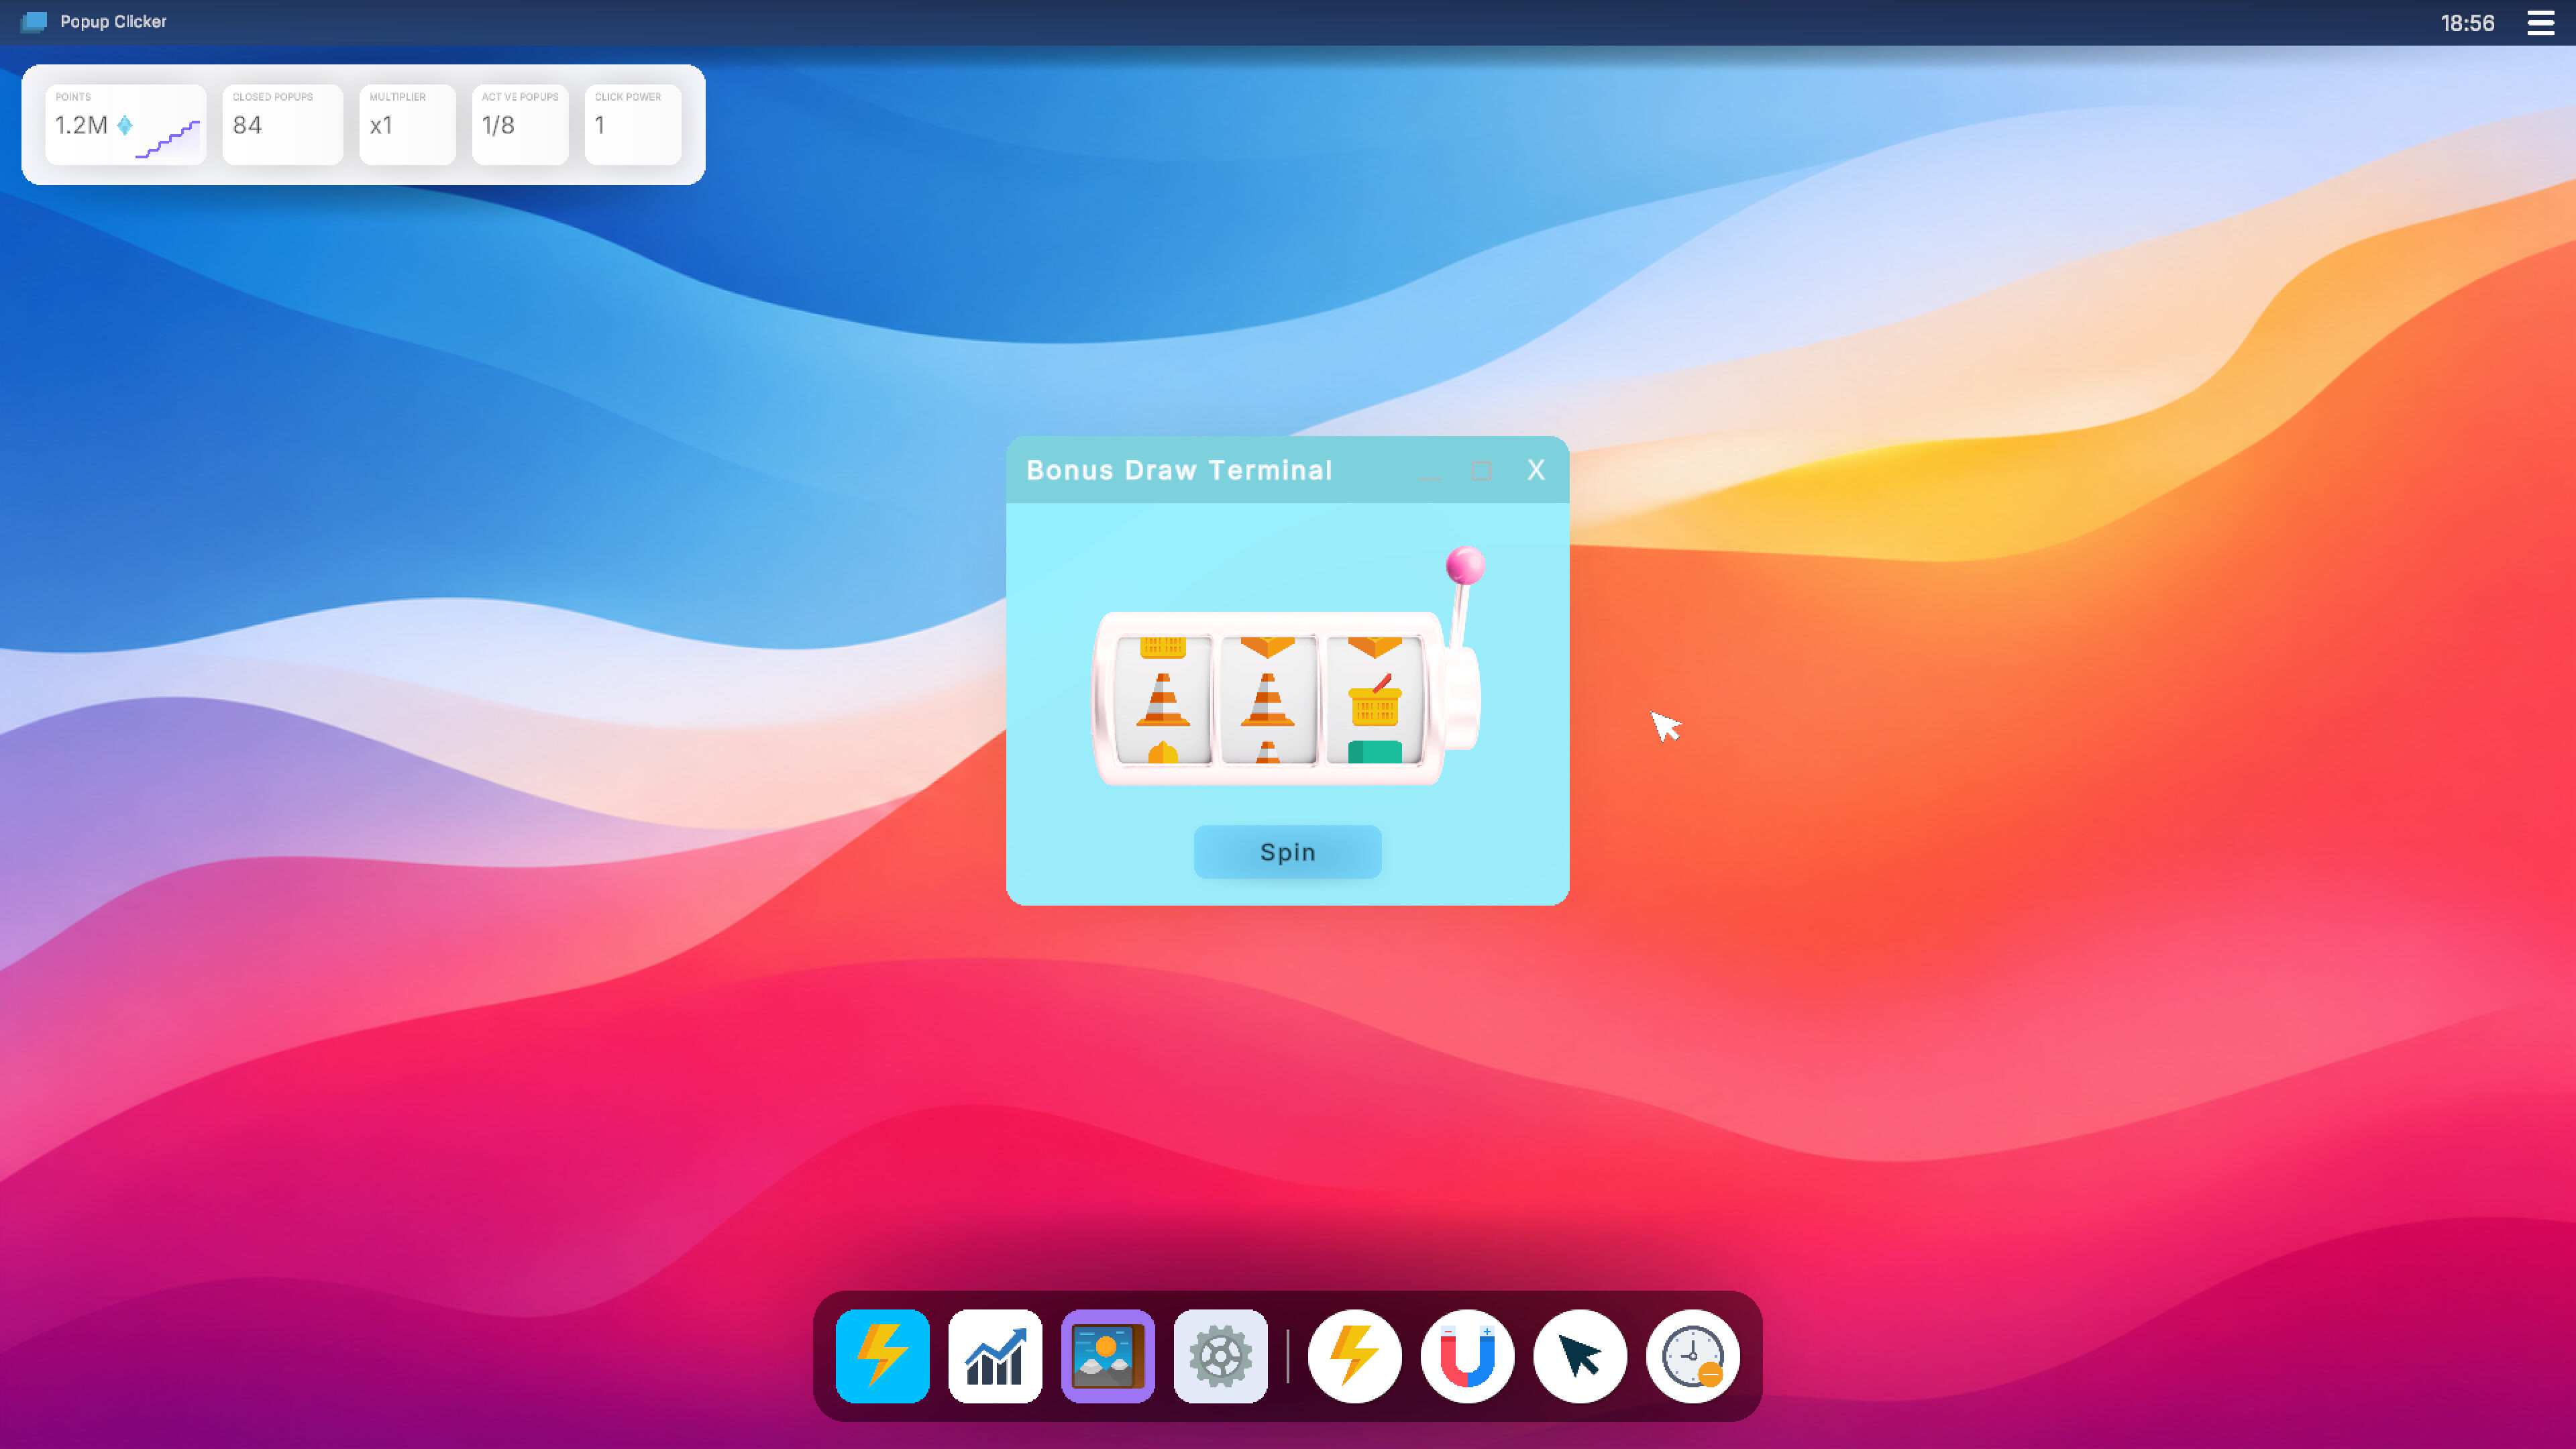Activate the magnet power-up icon
Viewport: 2576px width, 1449px height.
pos(1467,1356)
